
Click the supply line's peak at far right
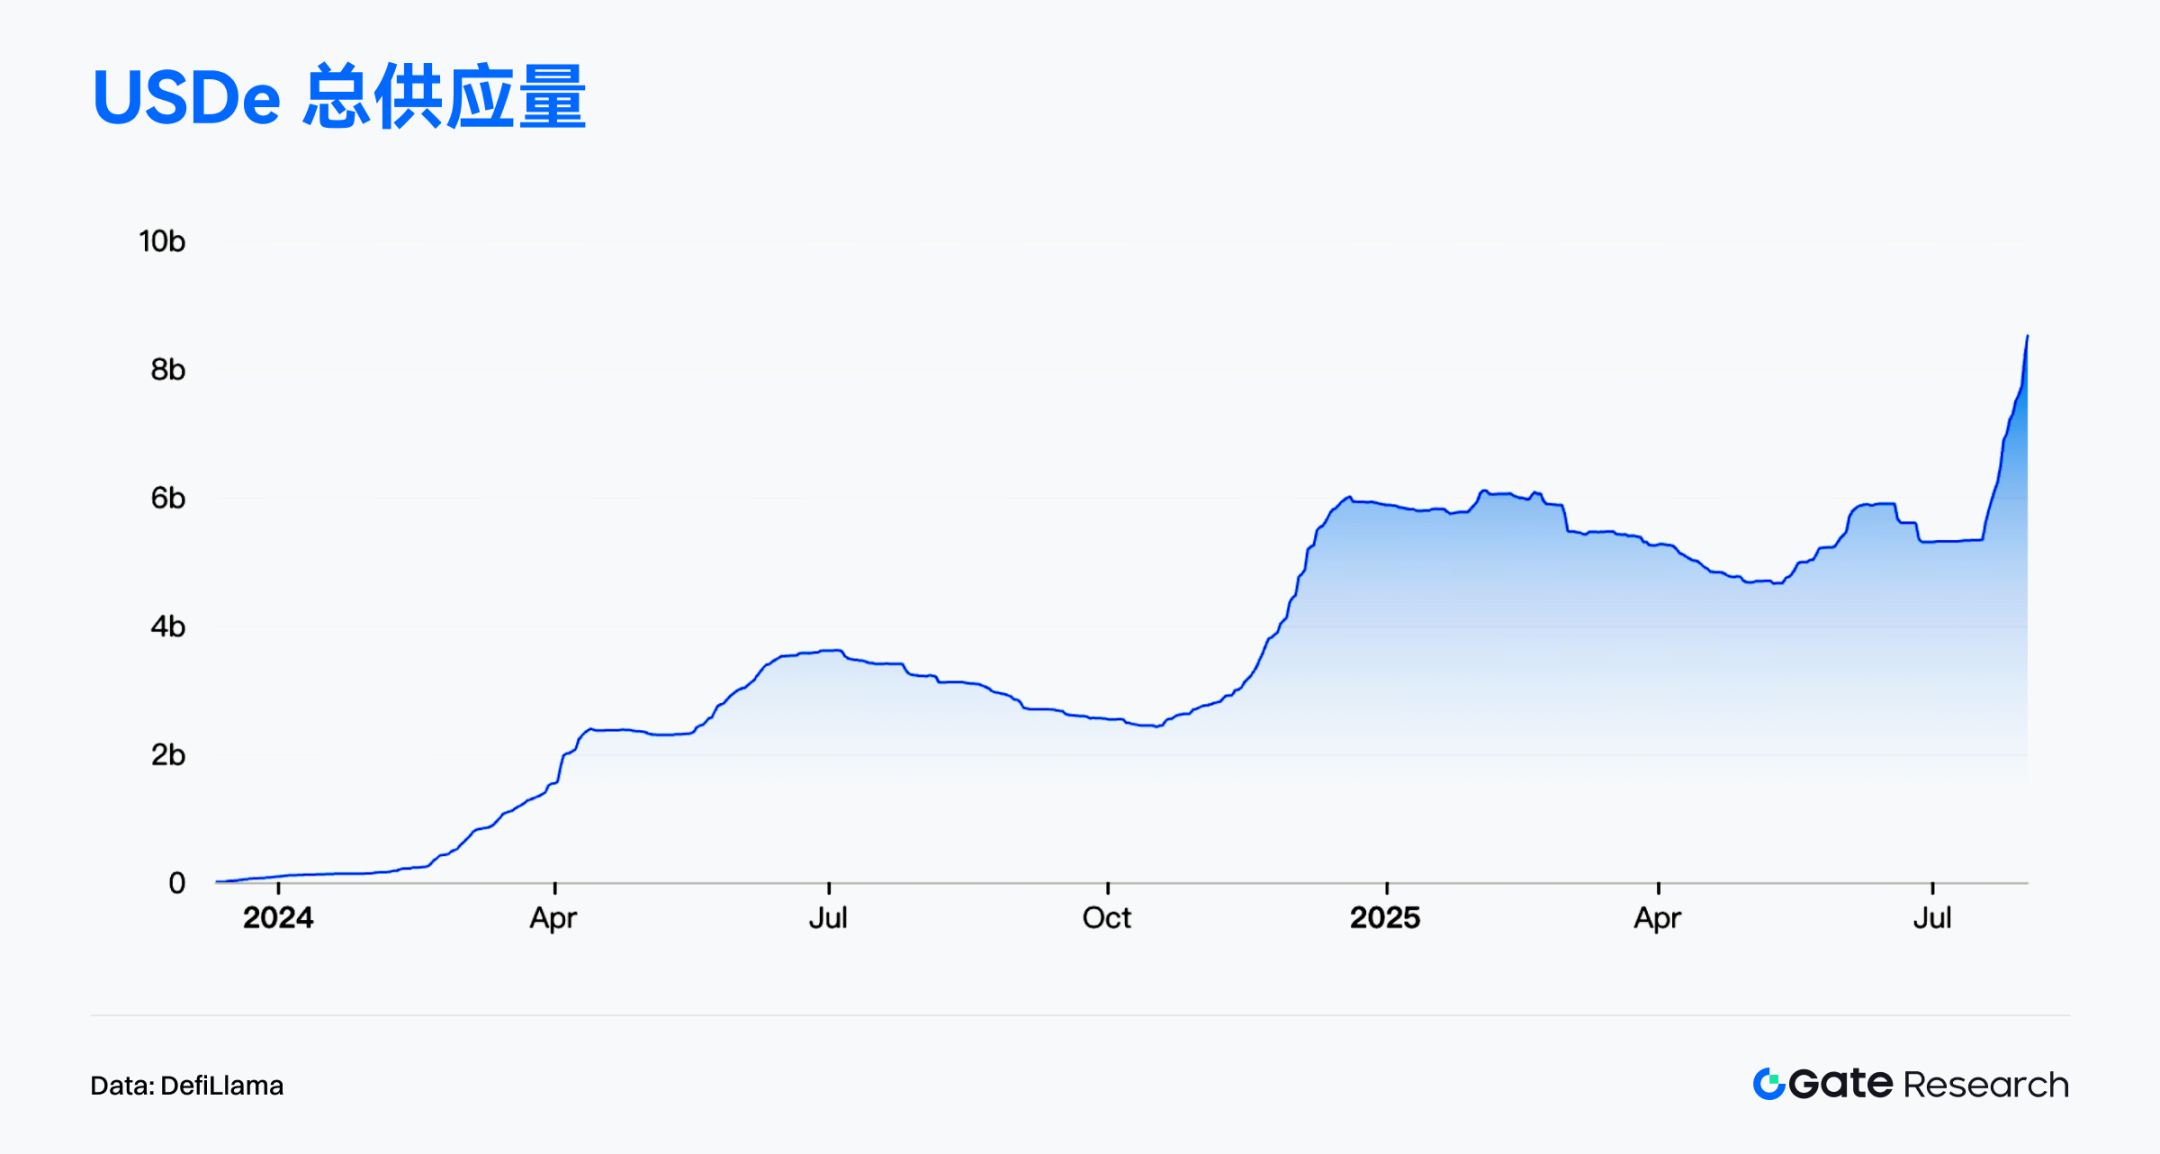tap(2027, 337)
